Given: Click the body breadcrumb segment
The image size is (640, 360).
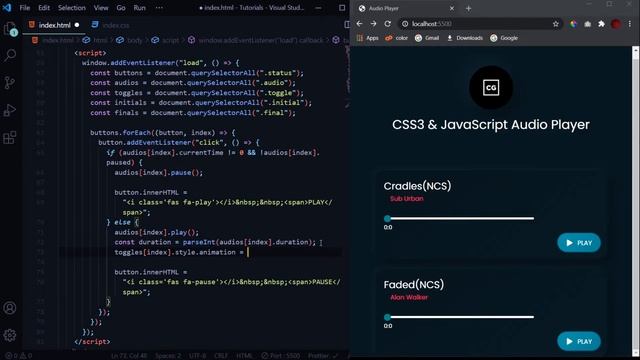Looking at the screenshot, I should pos(130,40).
